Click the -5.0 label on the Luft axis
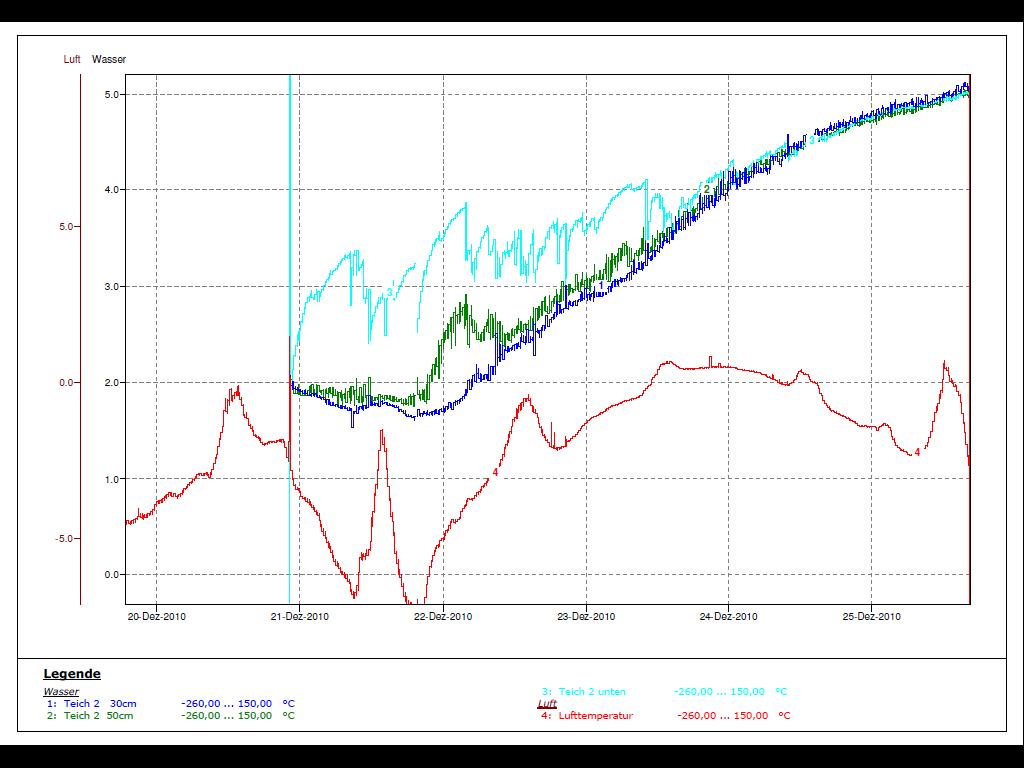Viewport: 1024px width, 768px height. point(68,539)
